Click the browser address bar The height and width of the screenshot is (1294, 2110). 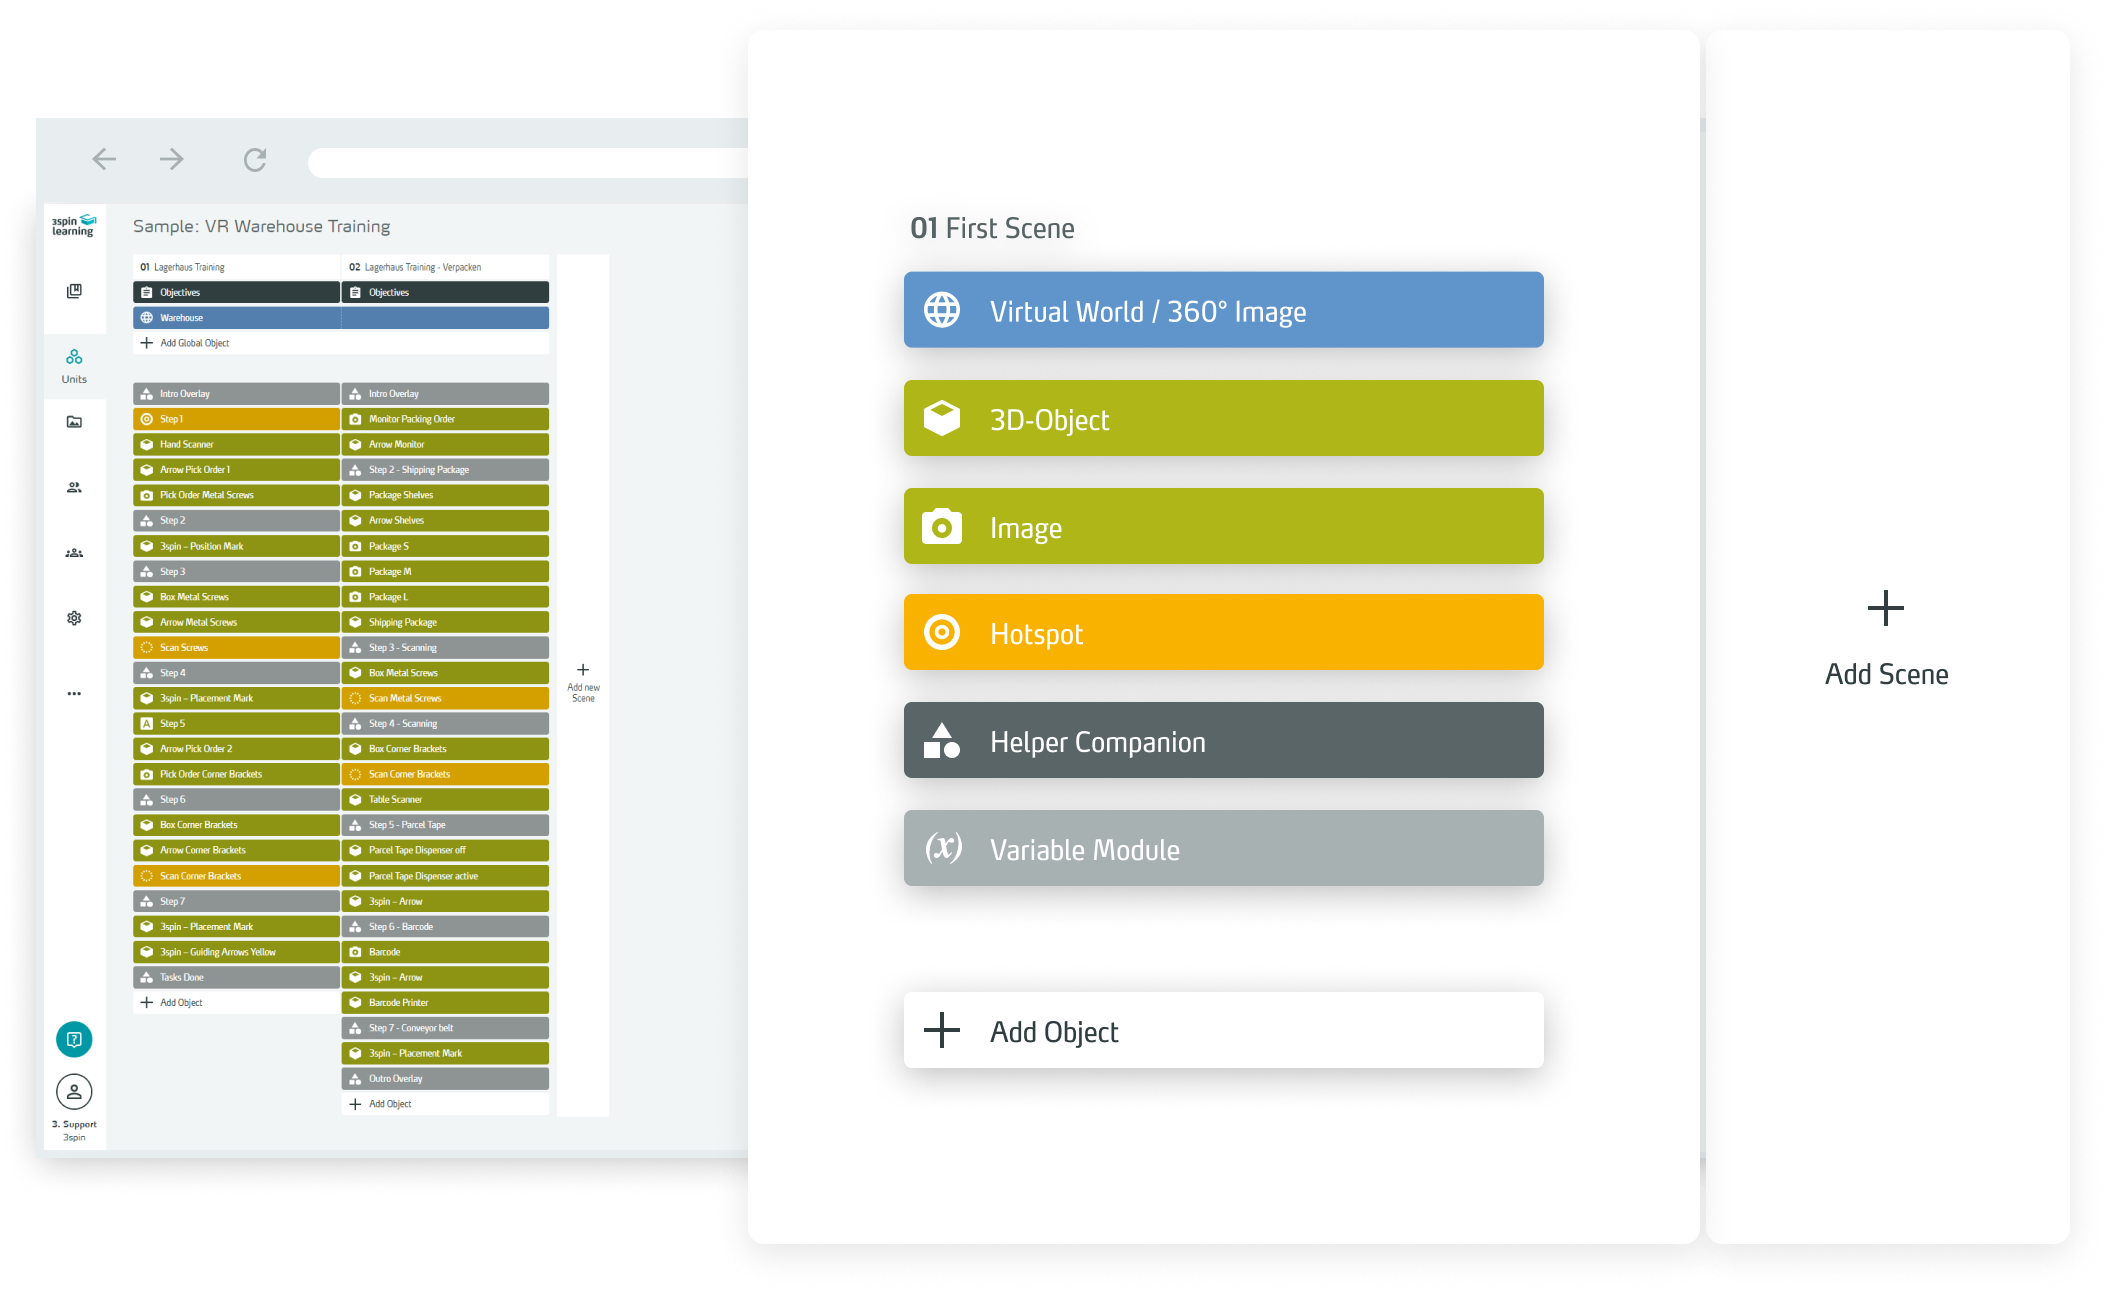[x=528, y=162]
